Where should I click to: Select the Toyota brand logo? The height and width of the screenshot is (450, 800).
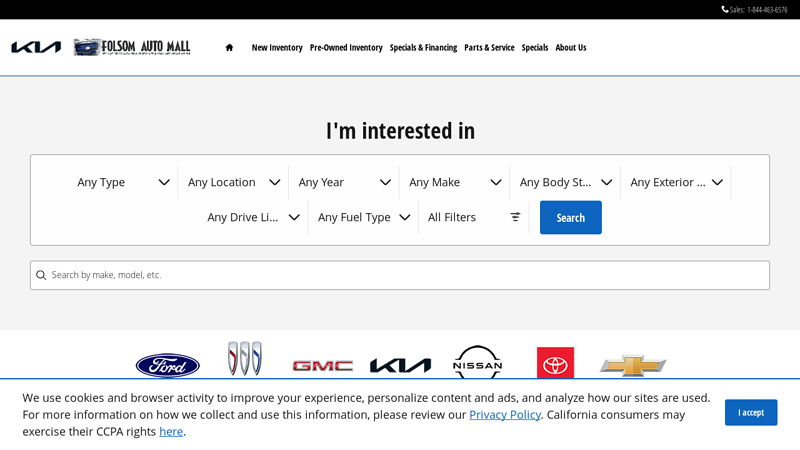(555, 363)
